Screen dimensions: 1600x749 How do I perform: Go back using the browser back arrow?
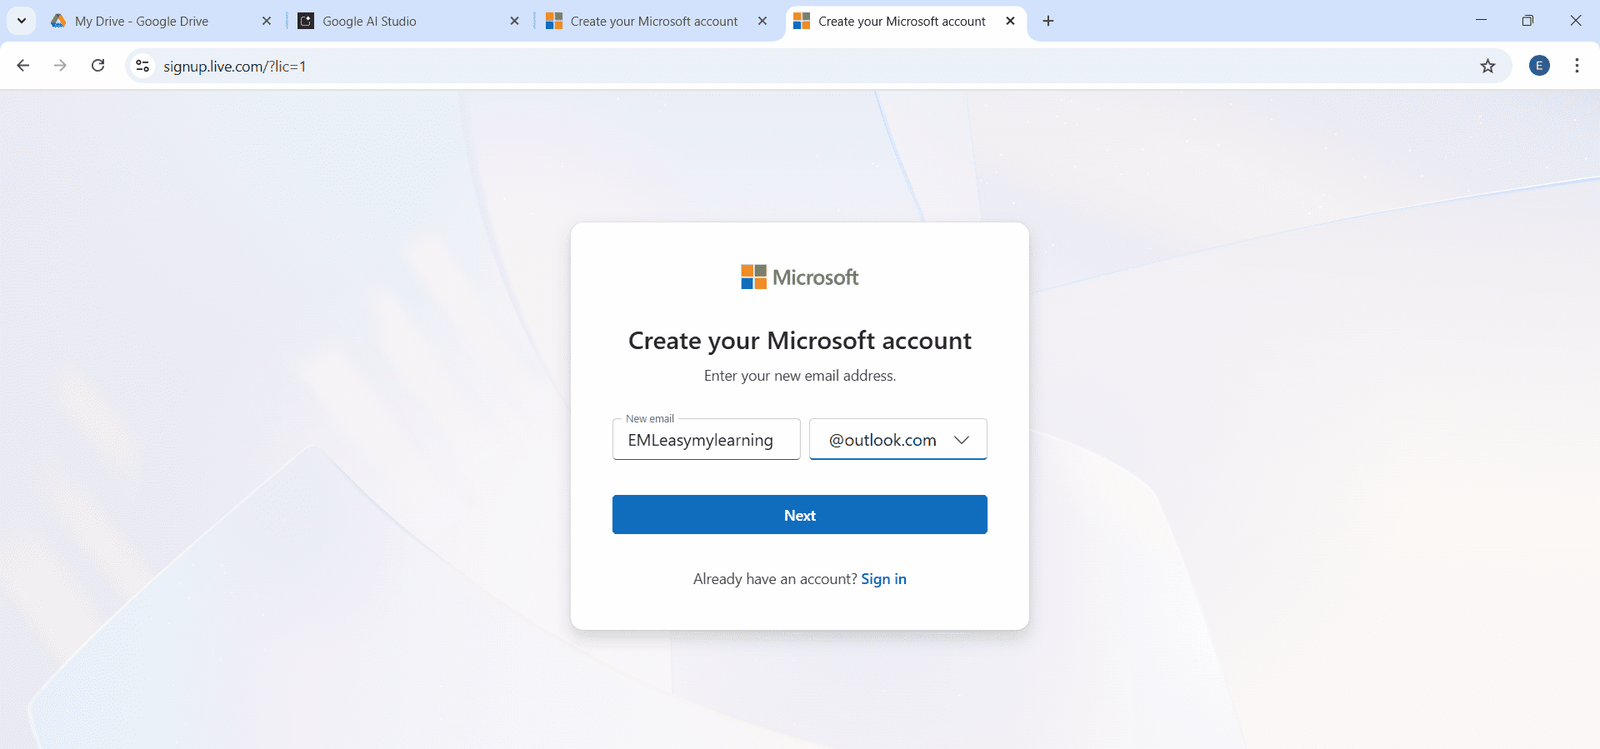pos(23,66)
